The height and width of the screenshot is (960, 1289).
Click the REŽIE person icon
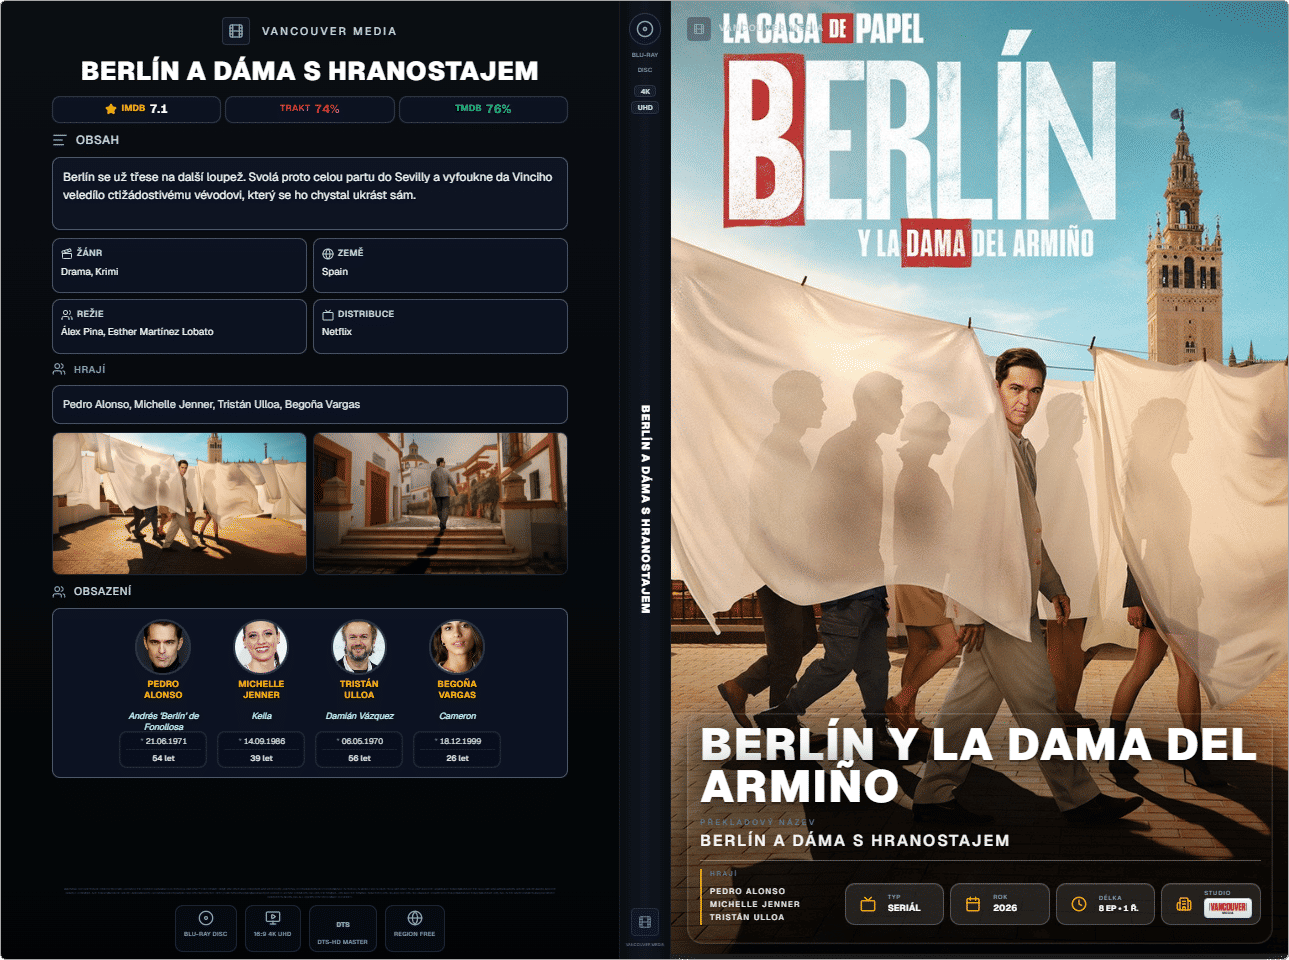tap(67, 314)
